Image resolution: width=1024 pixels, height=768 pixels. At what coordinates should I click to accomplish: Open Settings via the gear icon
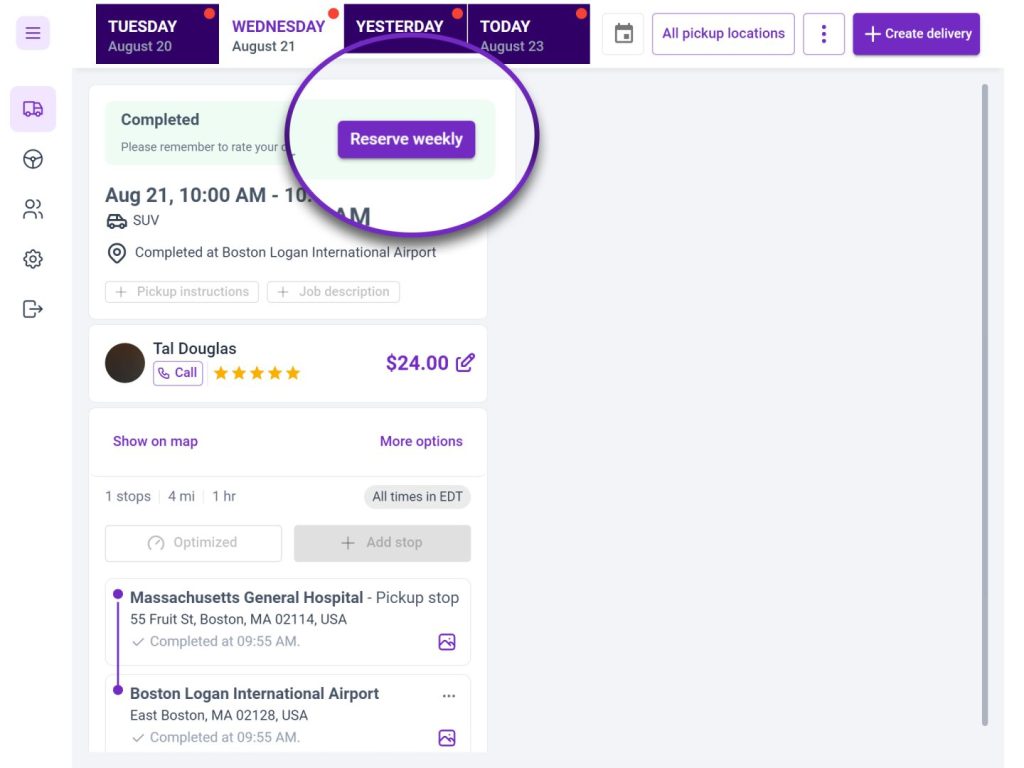point(33,258)
